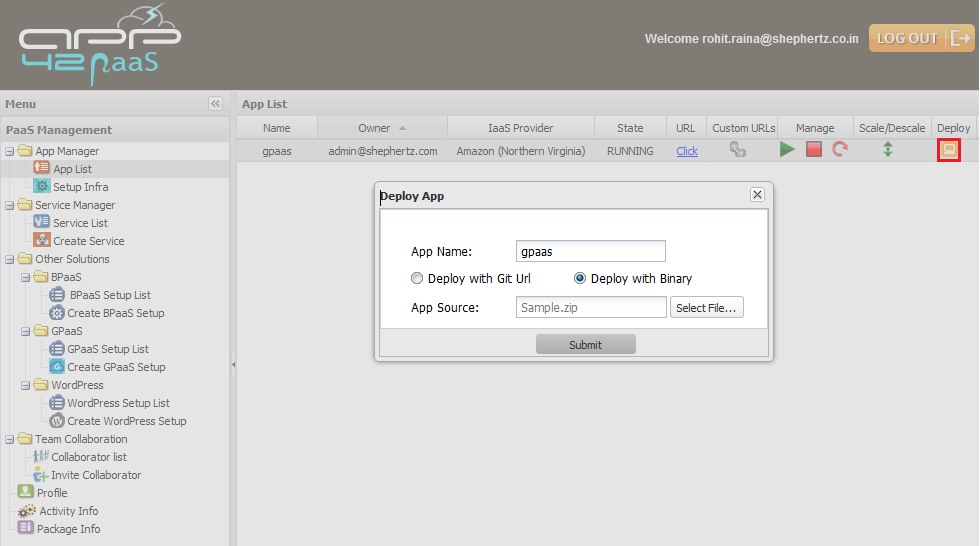Open Custom URLs chain icon
The image size is (980, 546).
coord(738,150)
